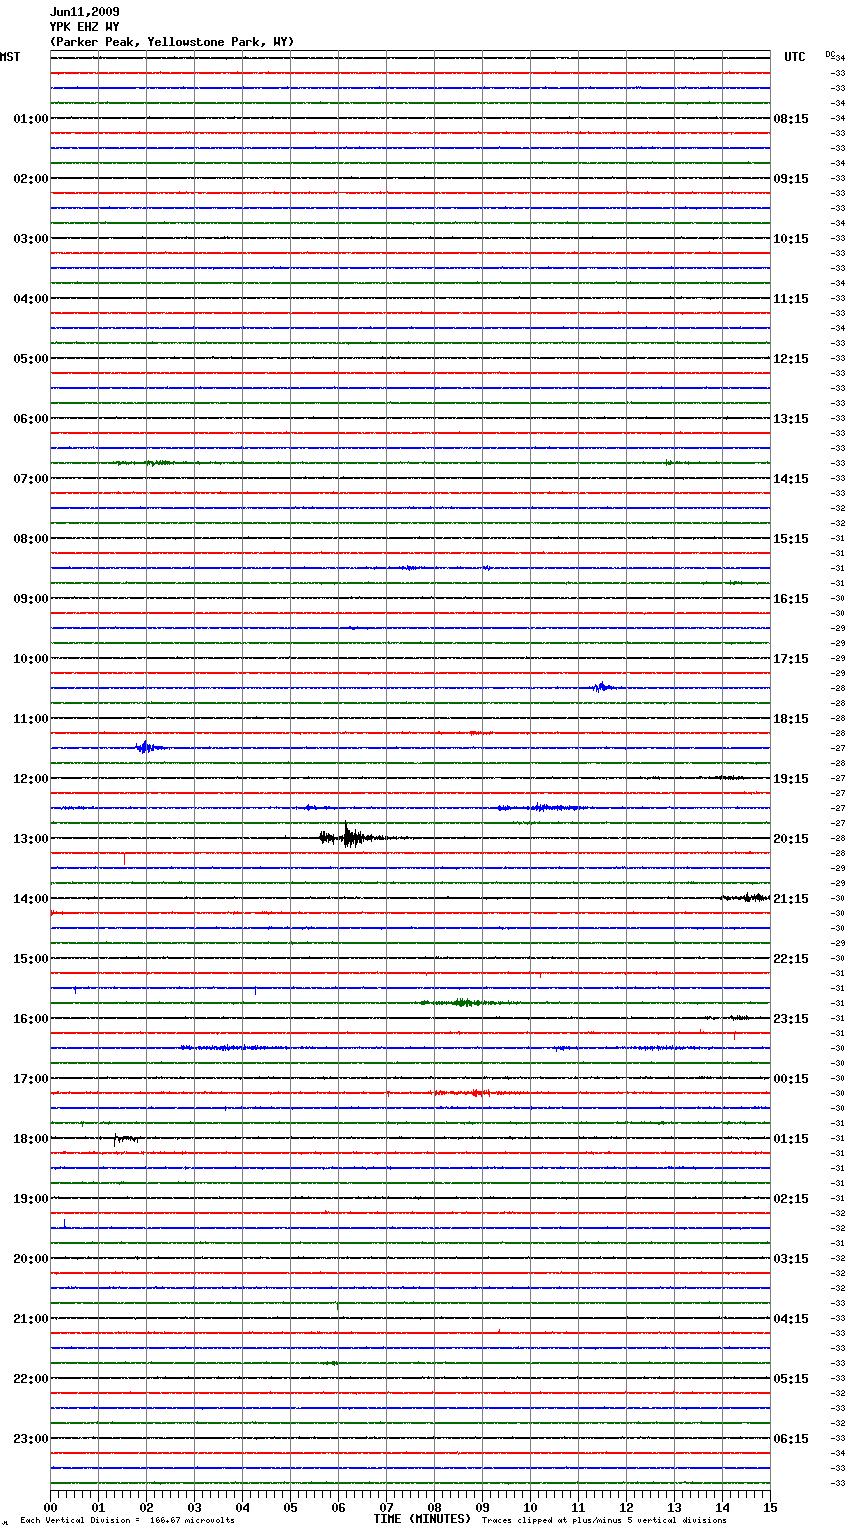Image resolution: width=850 pixels, height=1534 pixels.
Task: Click minute tick label 12 on time axis
Action: (626, 1507)
